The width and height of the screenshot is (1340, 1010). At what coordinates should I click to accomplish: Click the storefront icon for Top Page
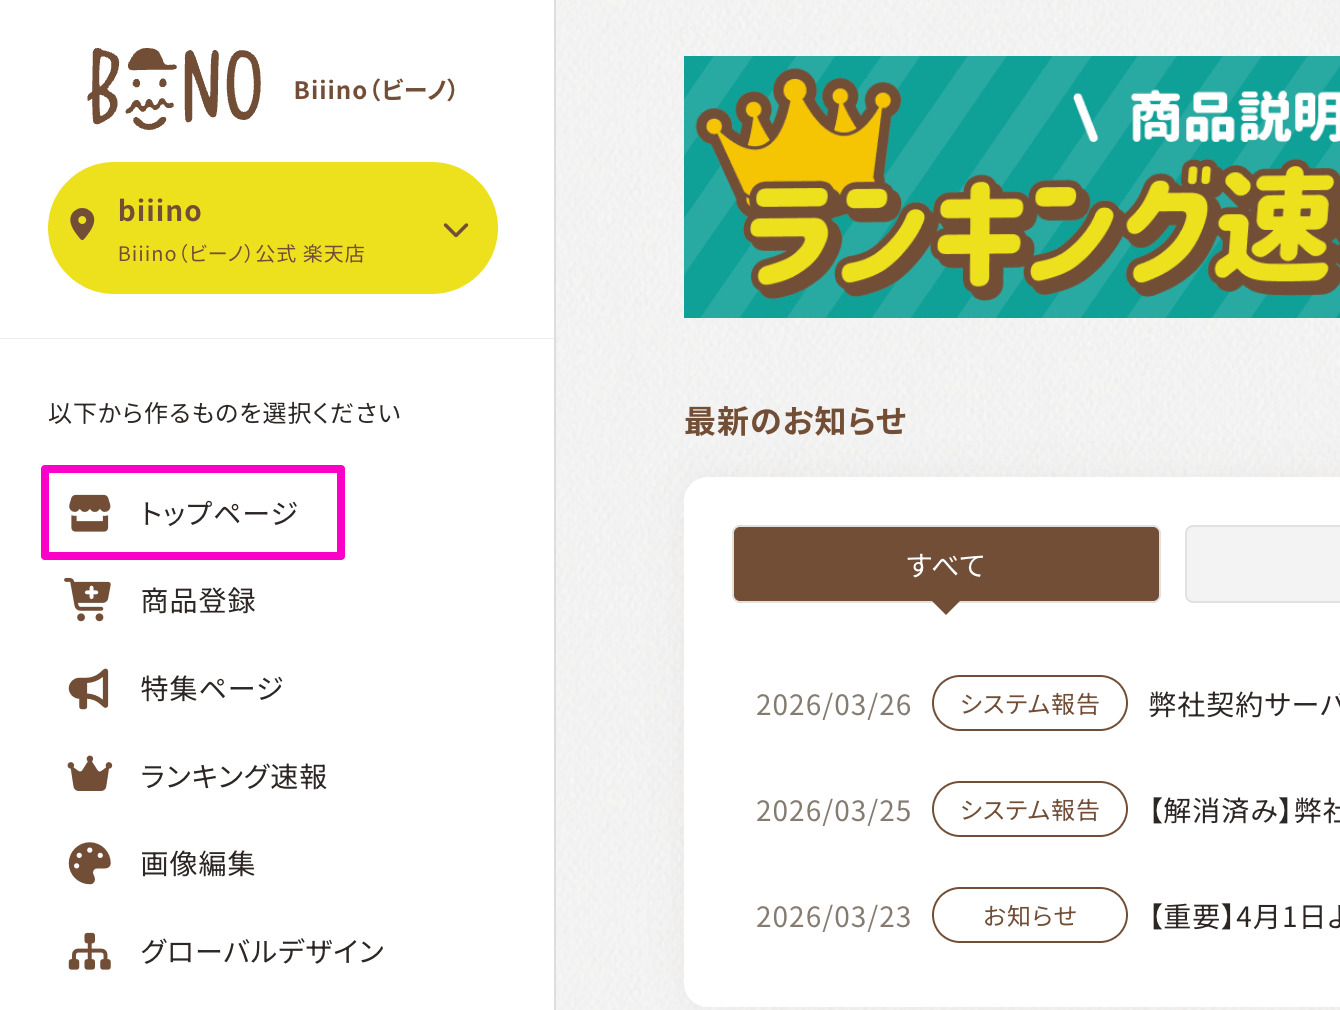89,513
